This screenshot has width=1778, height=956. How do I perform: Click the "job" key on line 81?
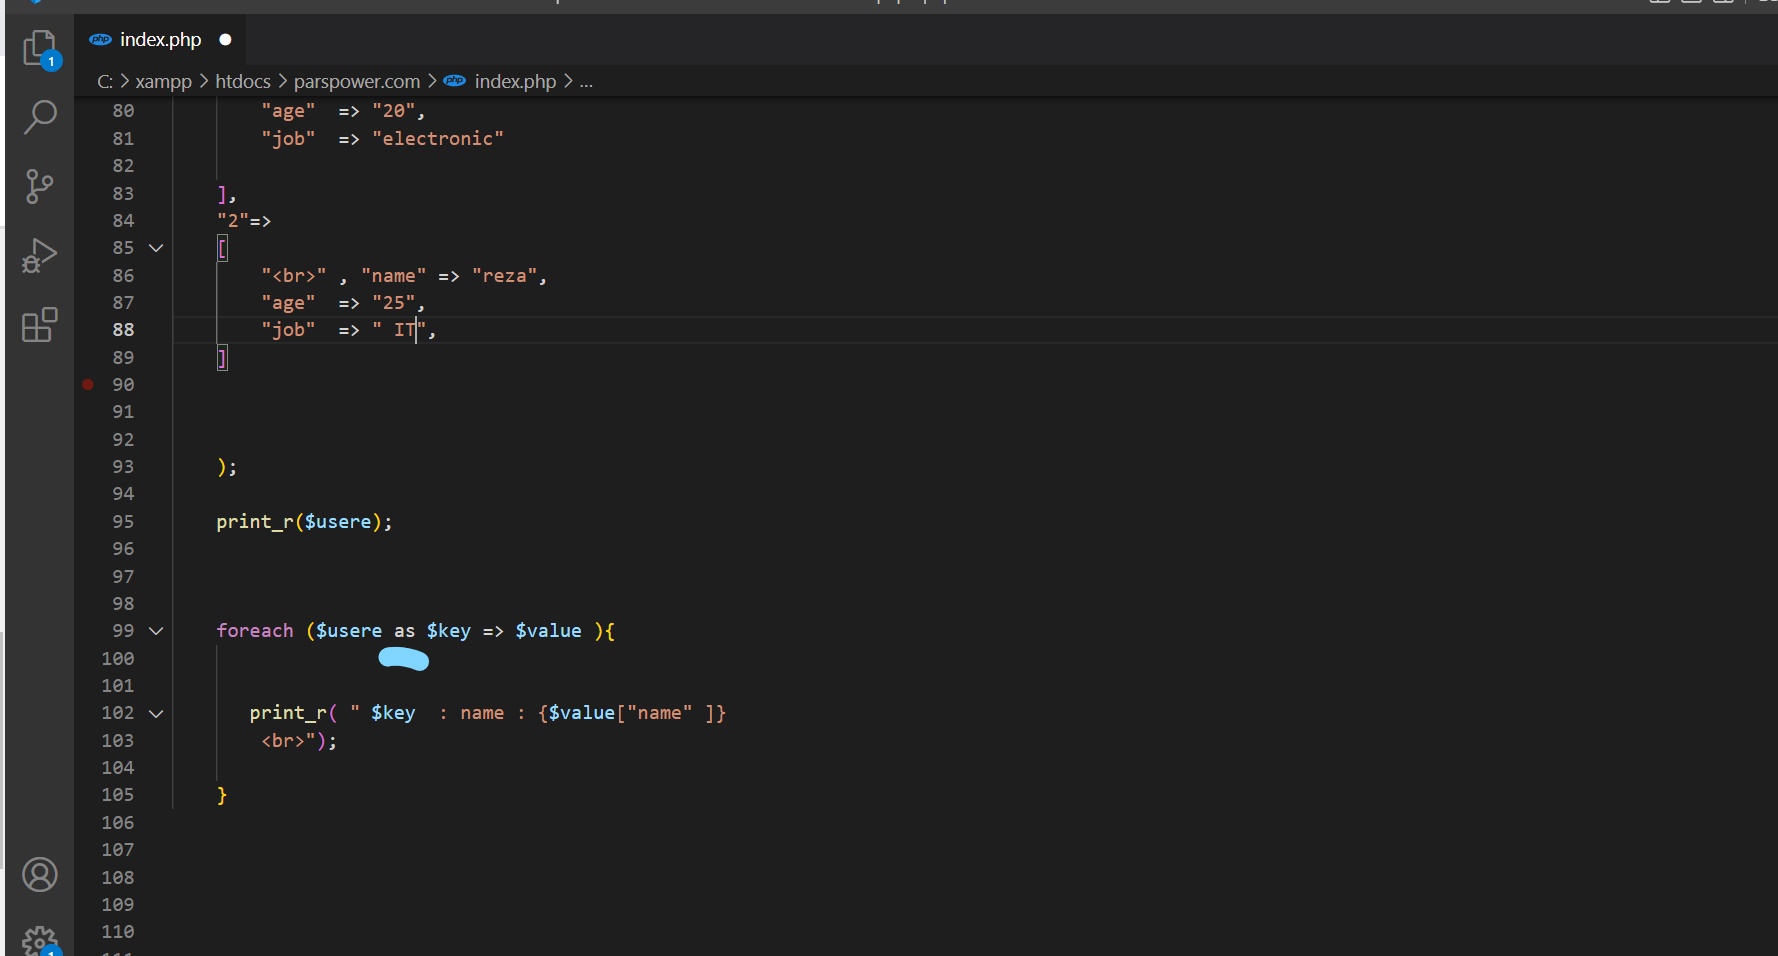point(288,139)
